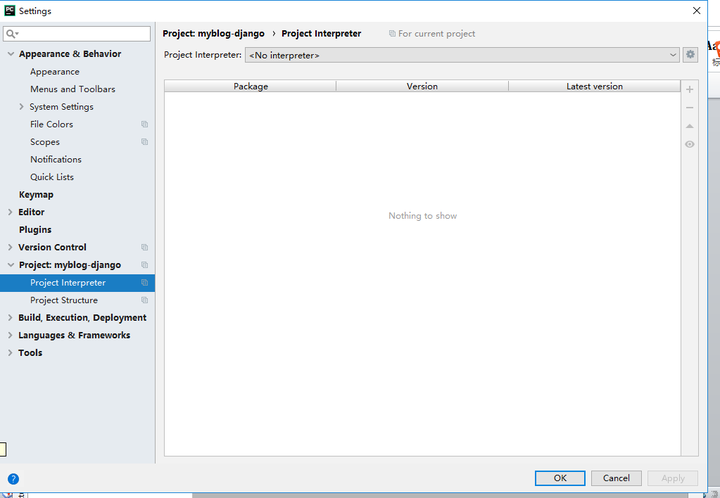This screenshot has width=720, height=498.
Task: Click the minus icon to uninstall package
Action: (x=689, y=108)
